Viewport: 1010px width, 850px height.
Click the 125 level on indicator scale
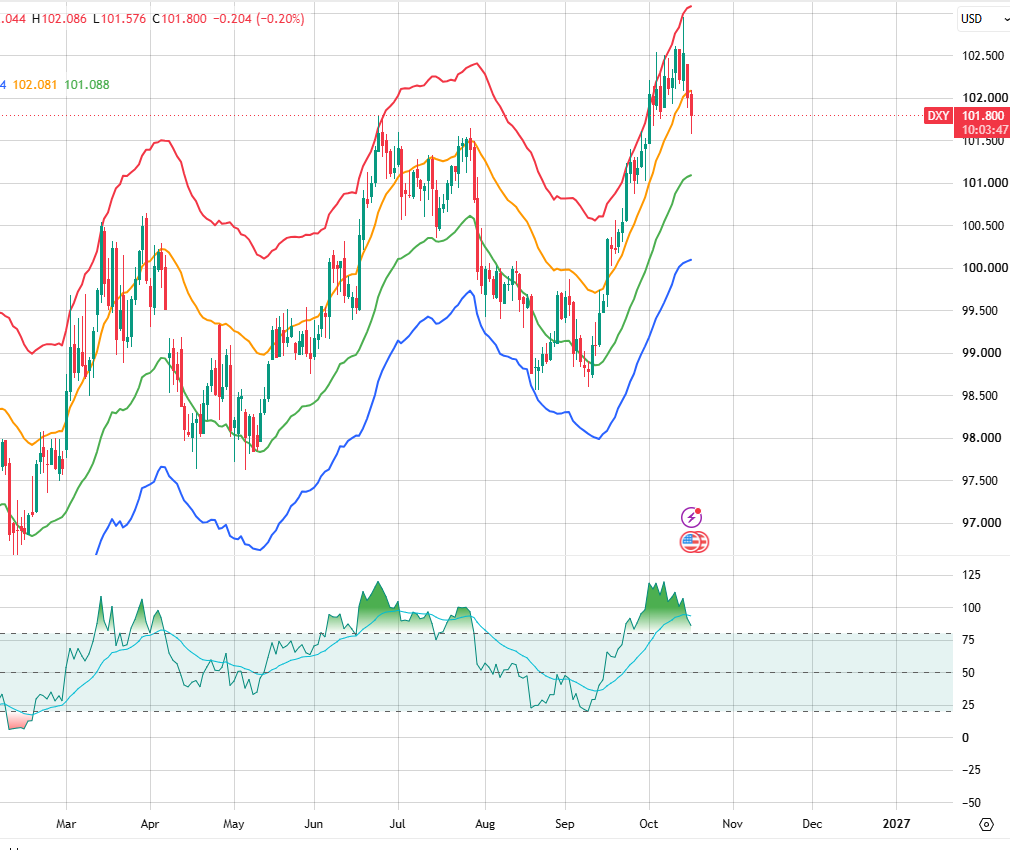(x=971, y=574)
